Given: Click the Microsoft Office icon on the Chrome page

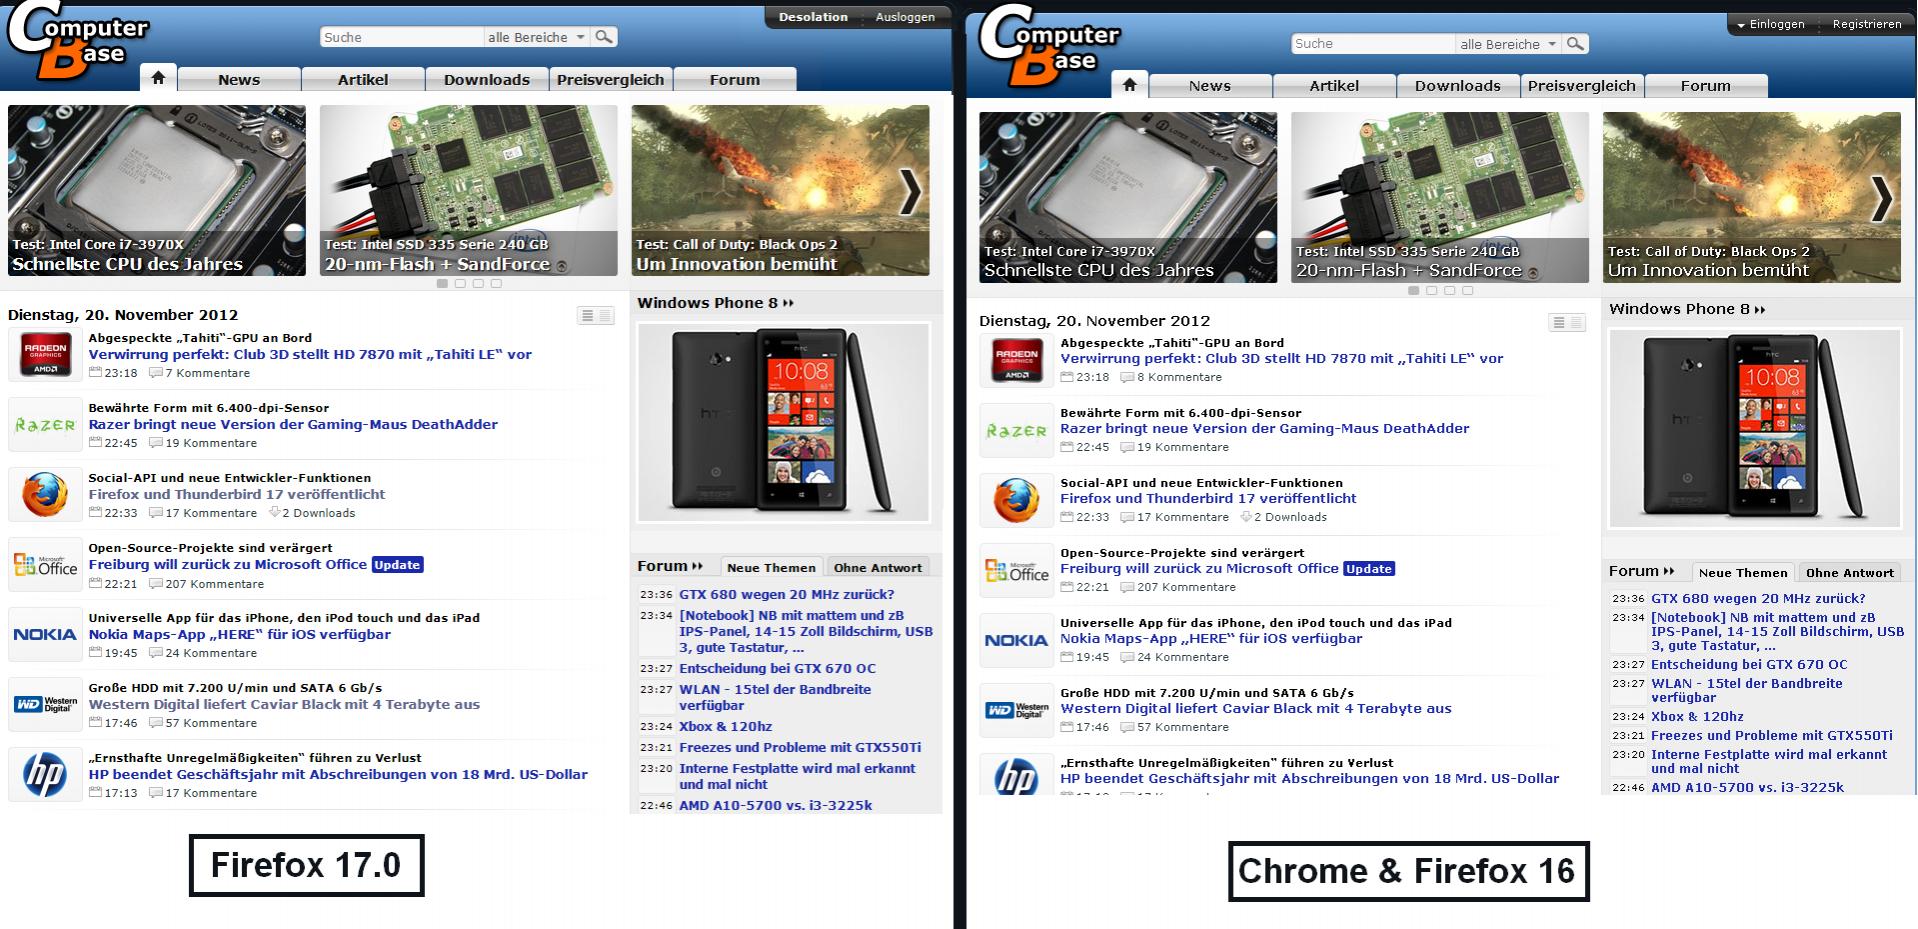Looking at the screenshot, I should point(1016,570).
